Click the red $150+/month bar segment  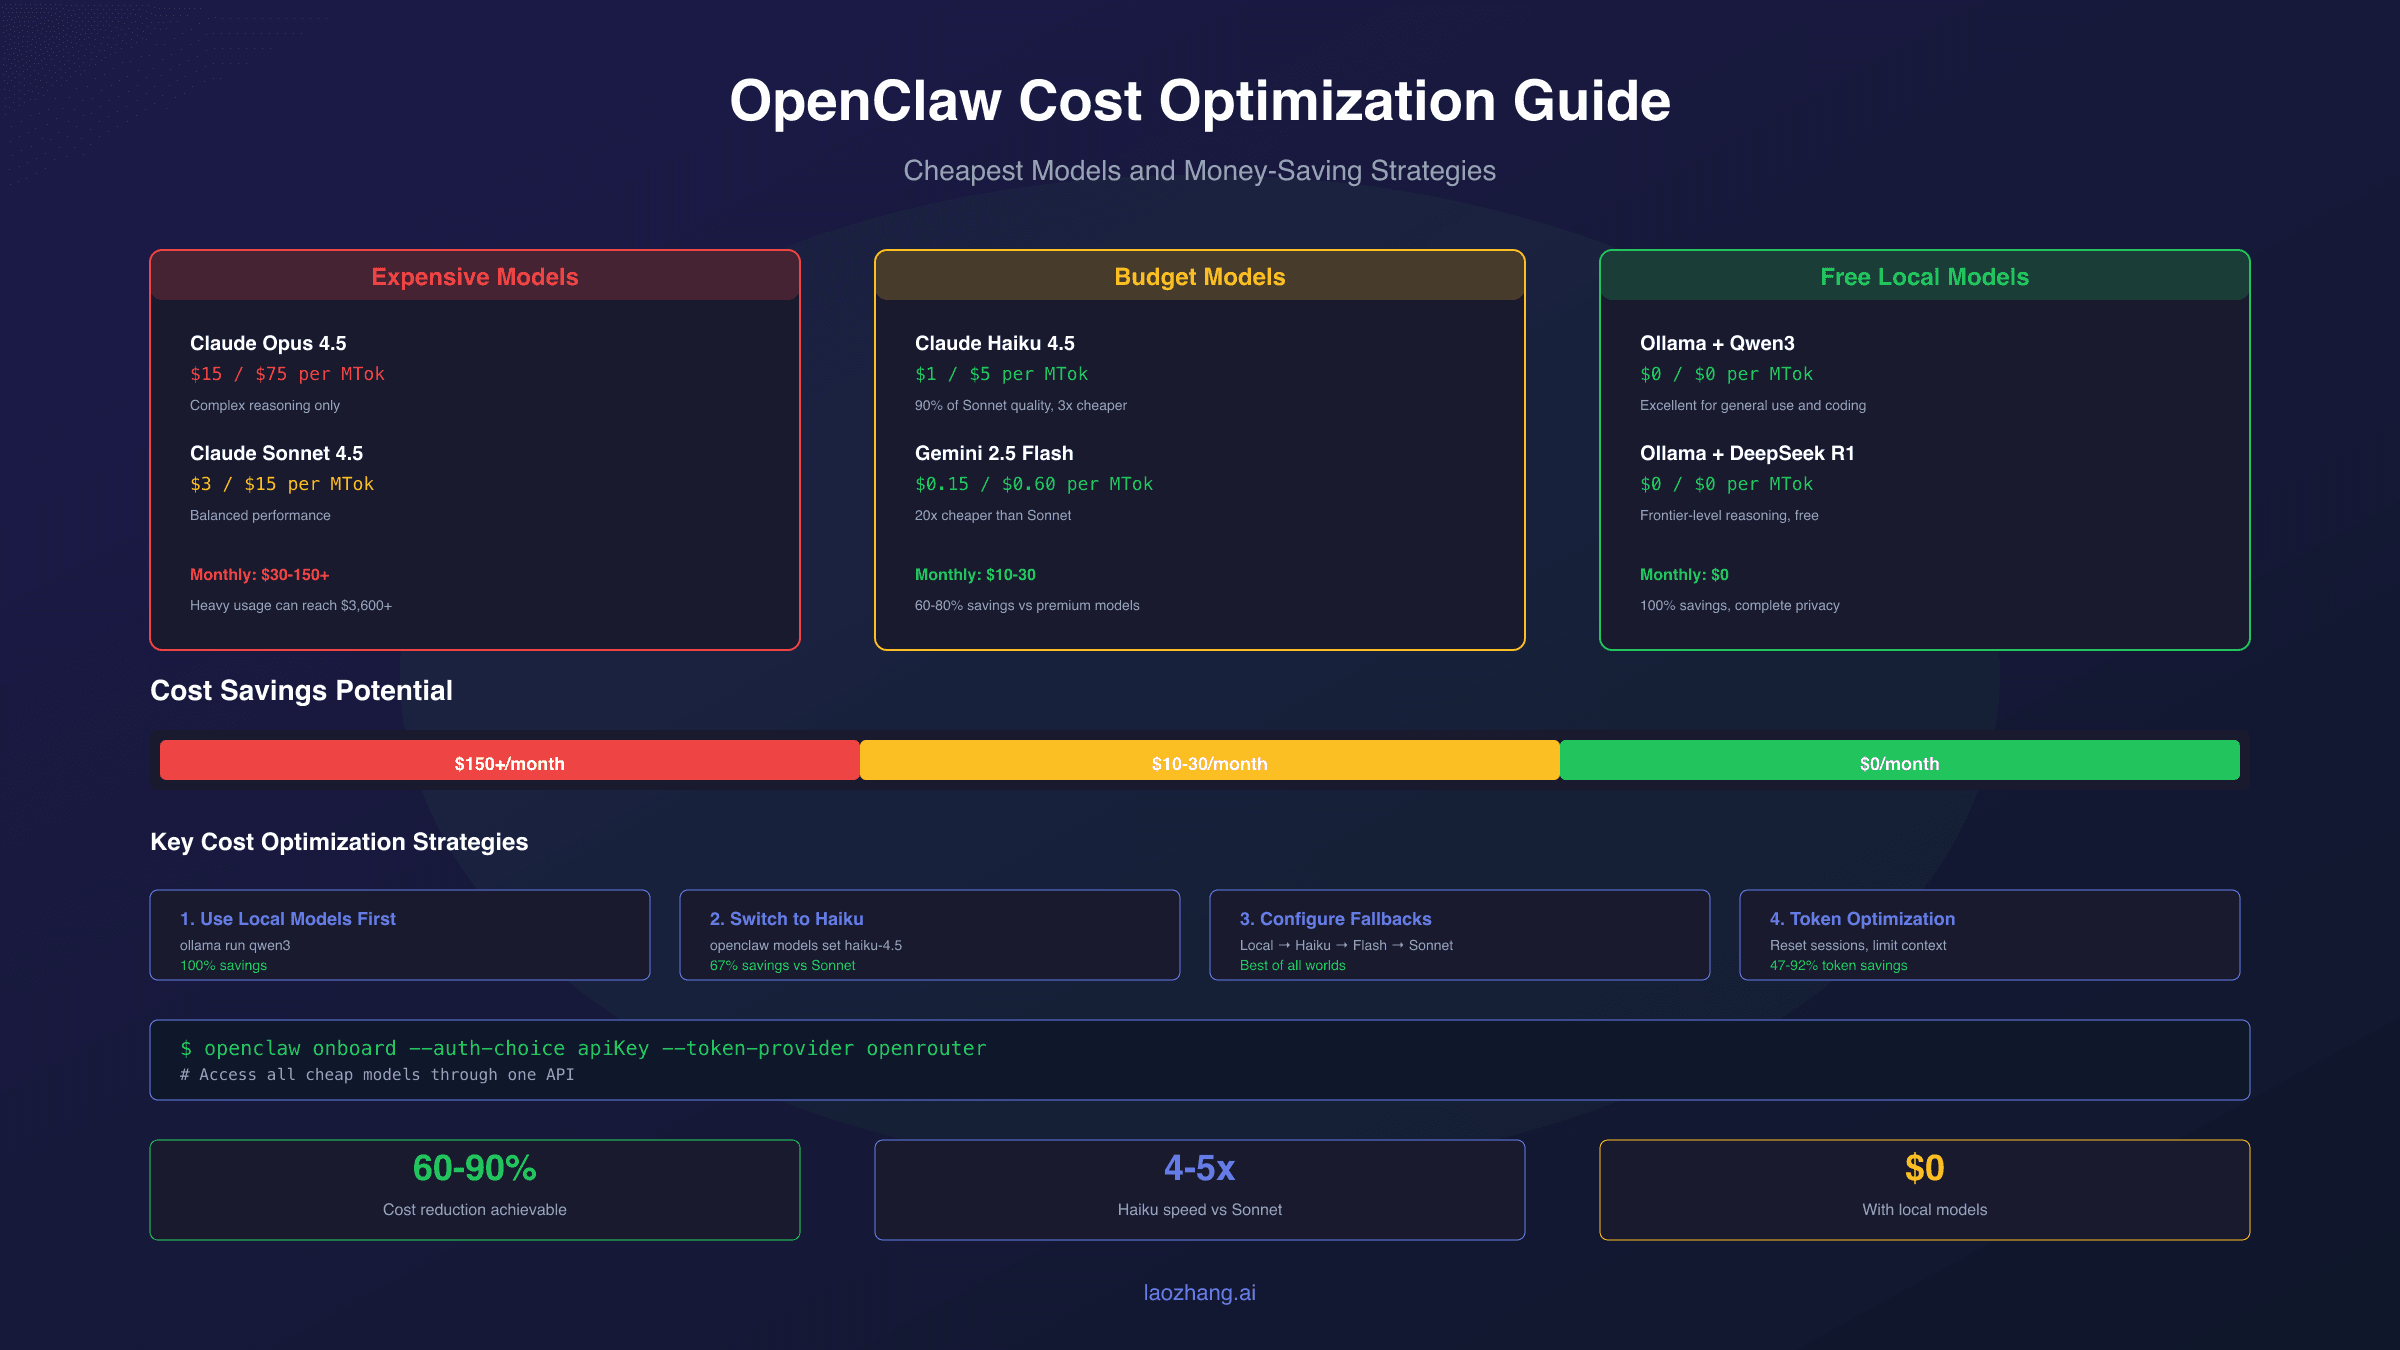(x=509, y=761)
